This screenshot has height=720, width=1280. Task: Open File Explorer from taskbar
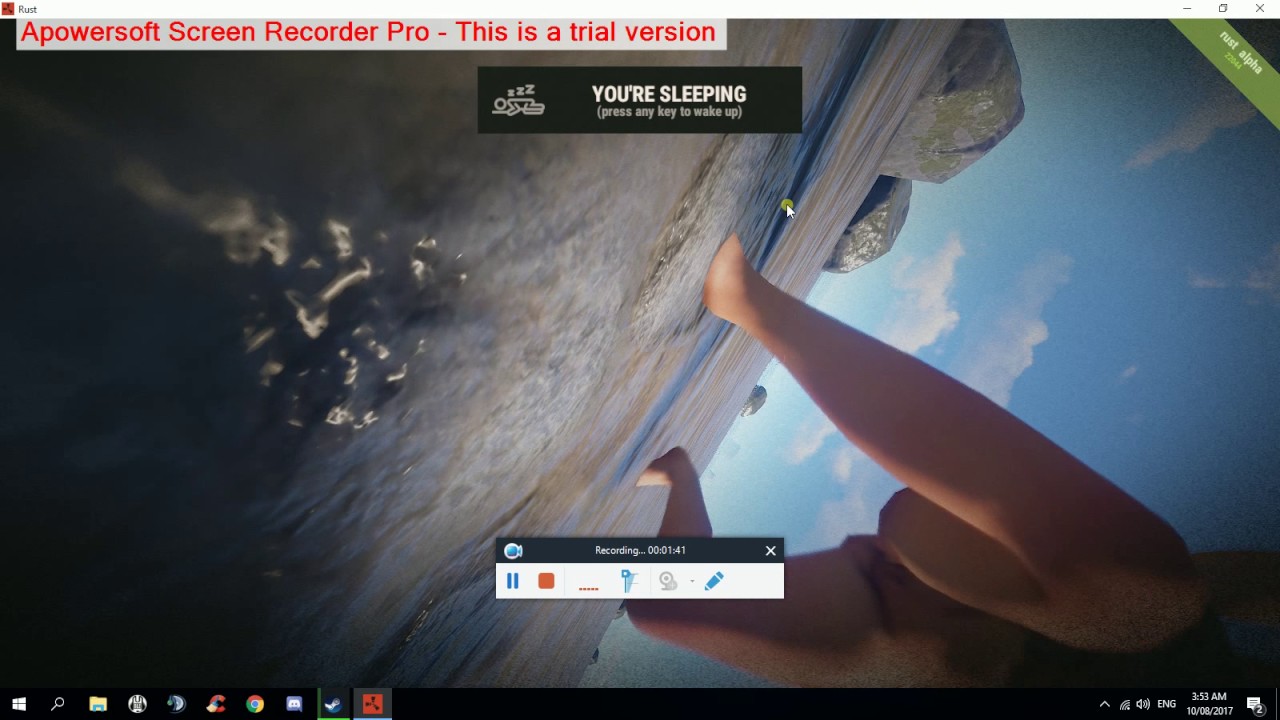coord(98,704)
